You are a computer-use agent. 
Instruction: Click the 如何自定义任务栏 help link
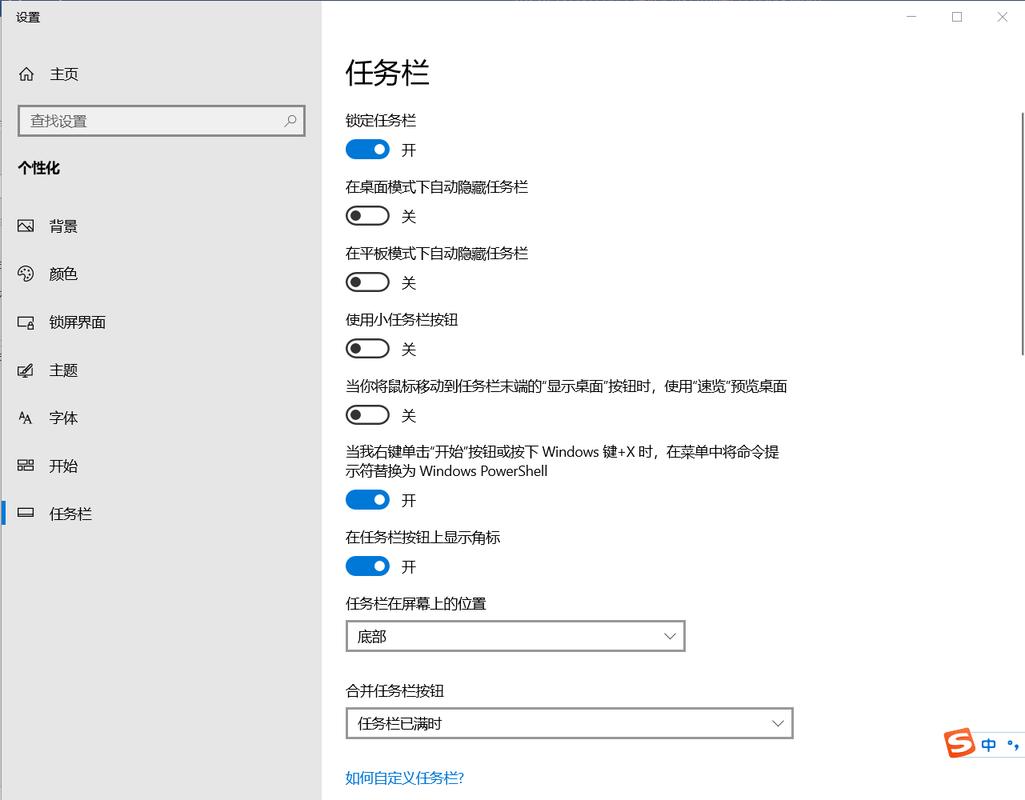click(404, 777)
